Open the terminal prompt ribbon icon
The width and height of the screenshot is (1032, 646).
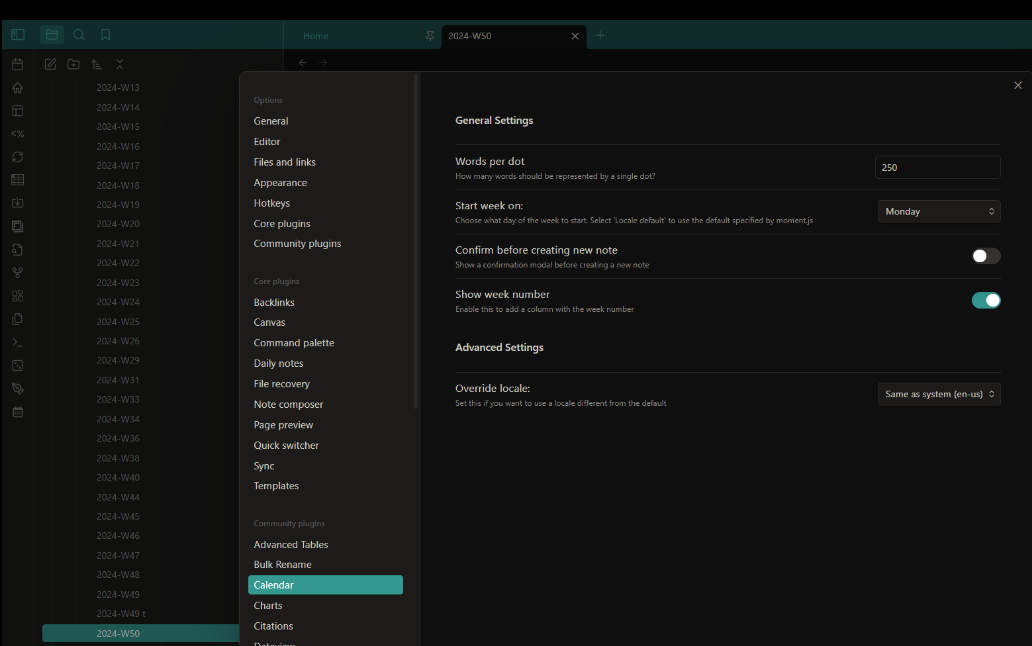18,342
